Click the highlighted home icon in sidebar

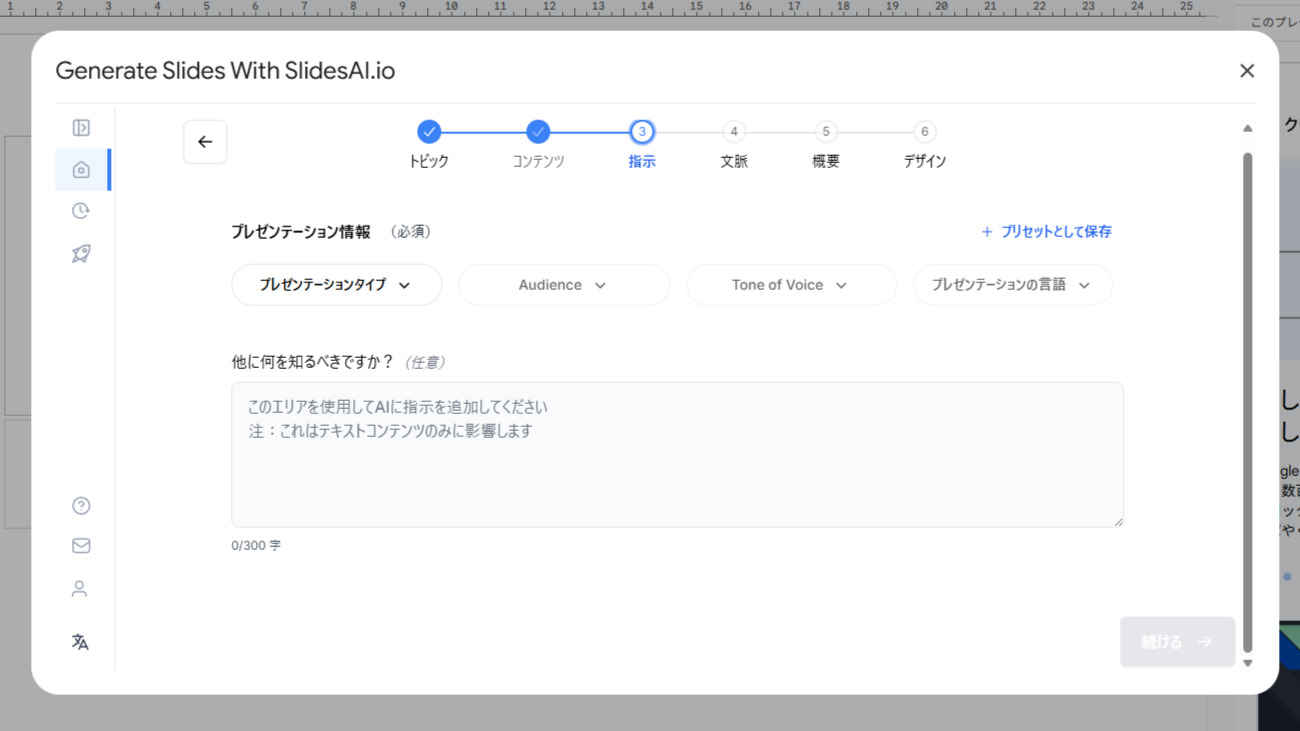pyautogui.click(x=80, y=169)
